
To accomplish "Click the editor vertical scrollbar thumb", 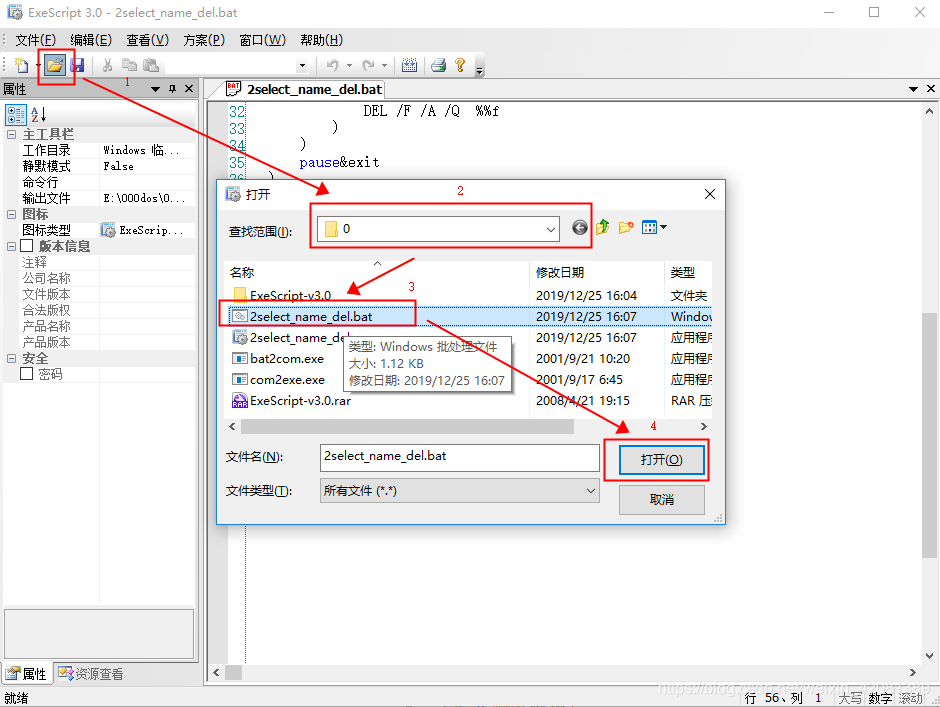I will point(929,436).
